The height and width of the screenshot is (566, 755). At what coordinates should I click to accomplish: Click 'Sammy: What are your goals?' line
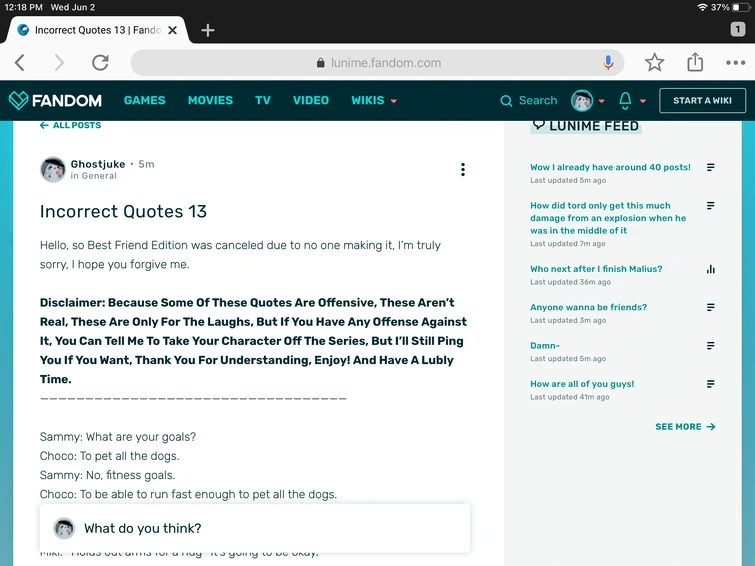(117, 437)
